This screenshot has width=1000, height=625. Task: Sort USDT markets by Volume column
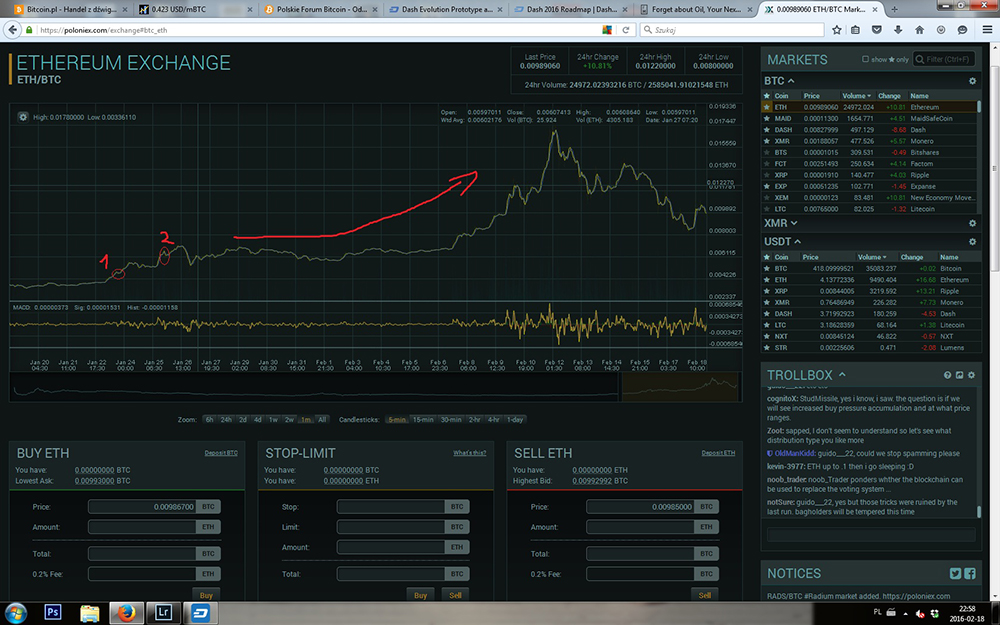click(871, 257)
